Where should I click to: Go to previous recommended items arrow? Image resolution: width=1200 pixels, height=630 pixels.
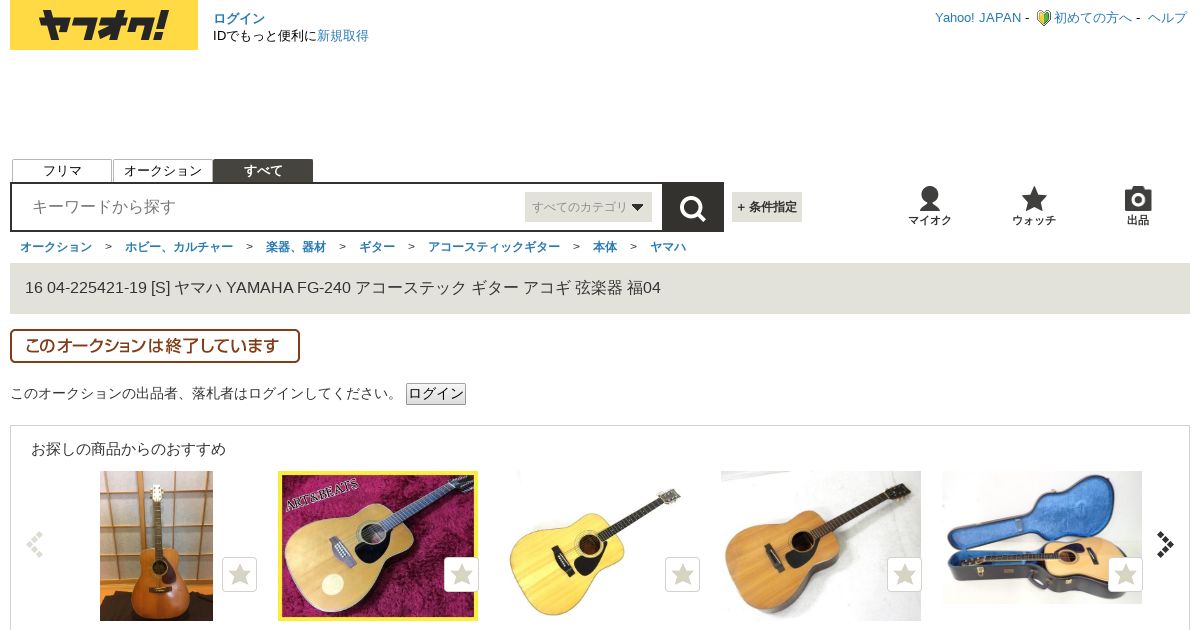pyautogui.click(x=35, y=544)
